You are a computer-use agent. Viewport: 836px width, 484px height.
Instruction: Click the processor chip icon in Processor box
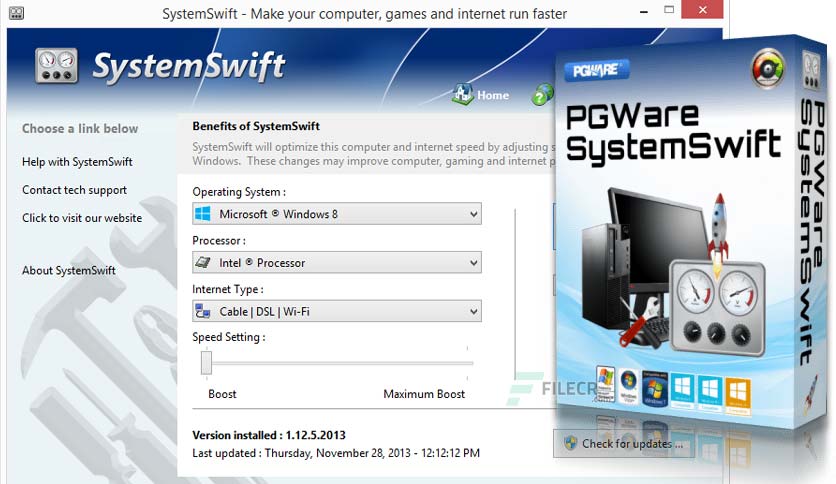point(203,262)
